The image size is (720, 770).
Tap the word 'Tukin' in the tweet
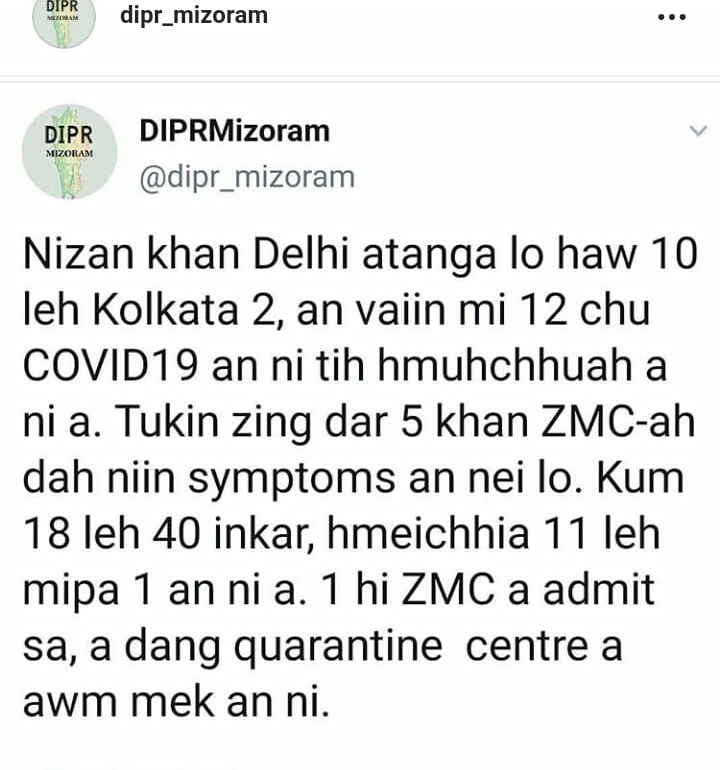166,421
